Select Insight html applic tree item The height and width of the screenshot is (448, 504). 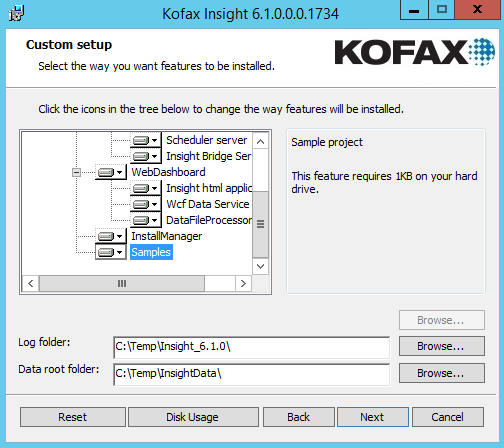pyautogui.click(x=209, y=188)
